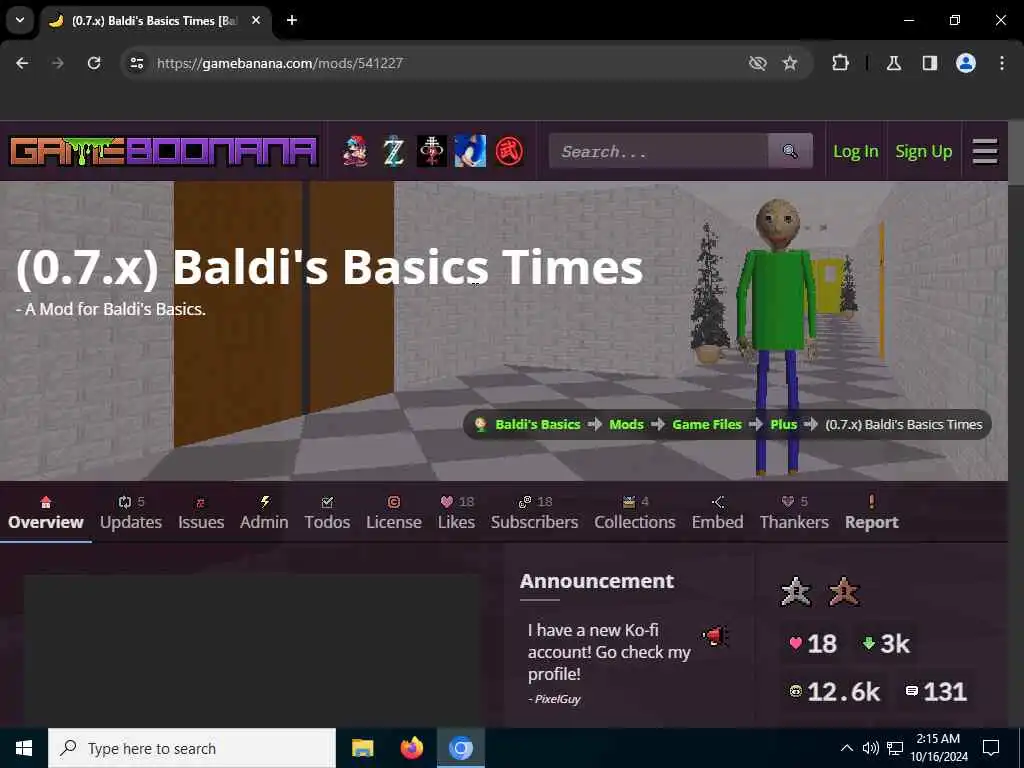Screen dimensions: 1024x768
Task: Click Baldi's Basics breadcrumb link
Action: pos(537,424)
